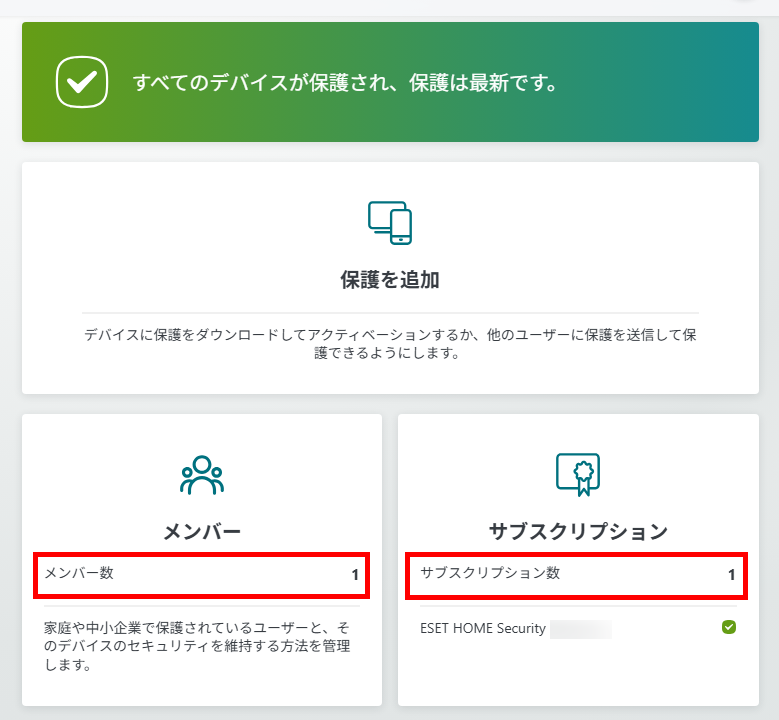Open the ESET HOME Security subscription entry

(483, 629)
